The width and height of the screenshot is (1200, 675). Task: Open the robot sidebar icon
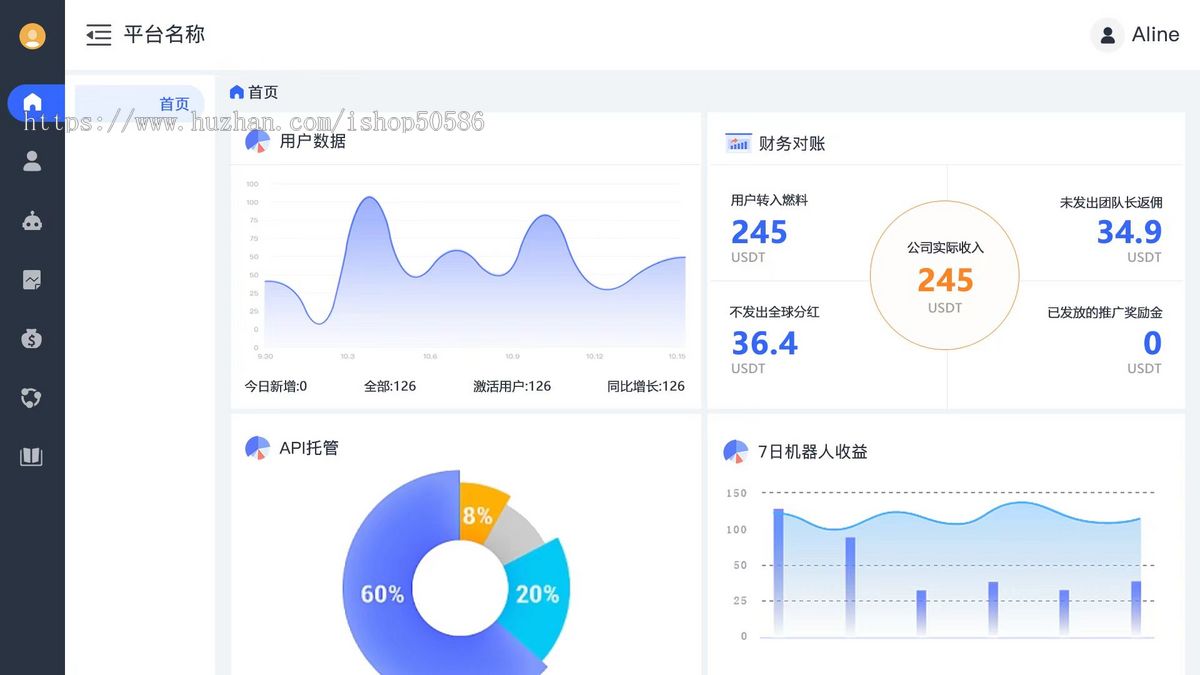coord(32,221)
